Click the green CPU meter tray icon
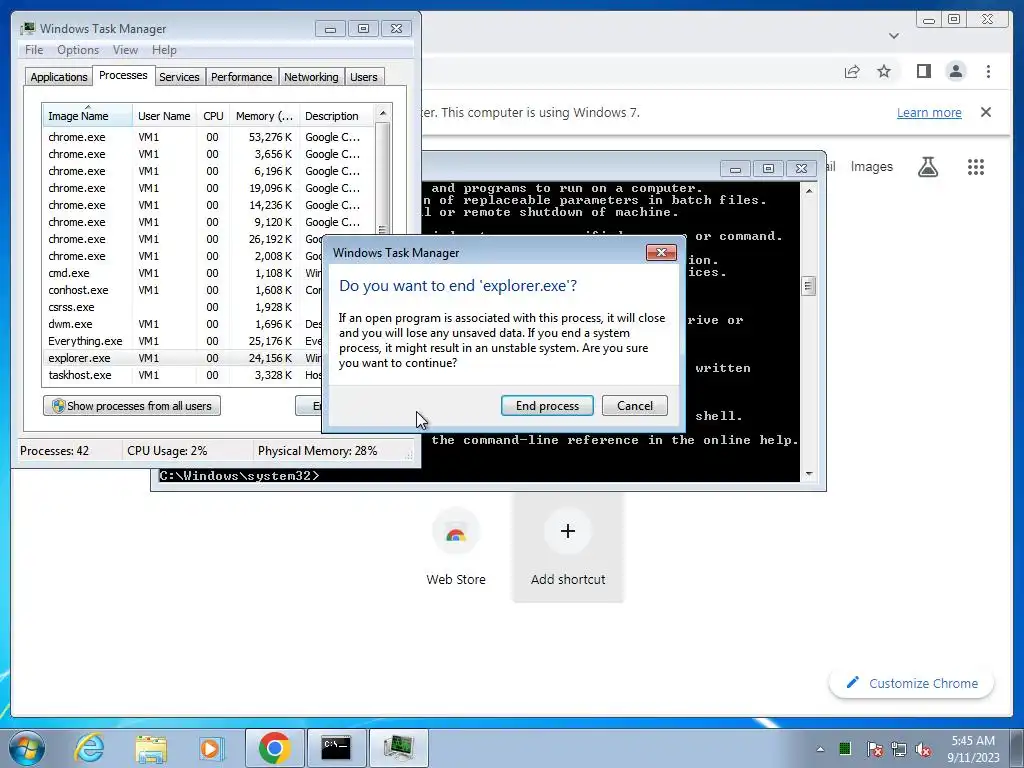 844,748
